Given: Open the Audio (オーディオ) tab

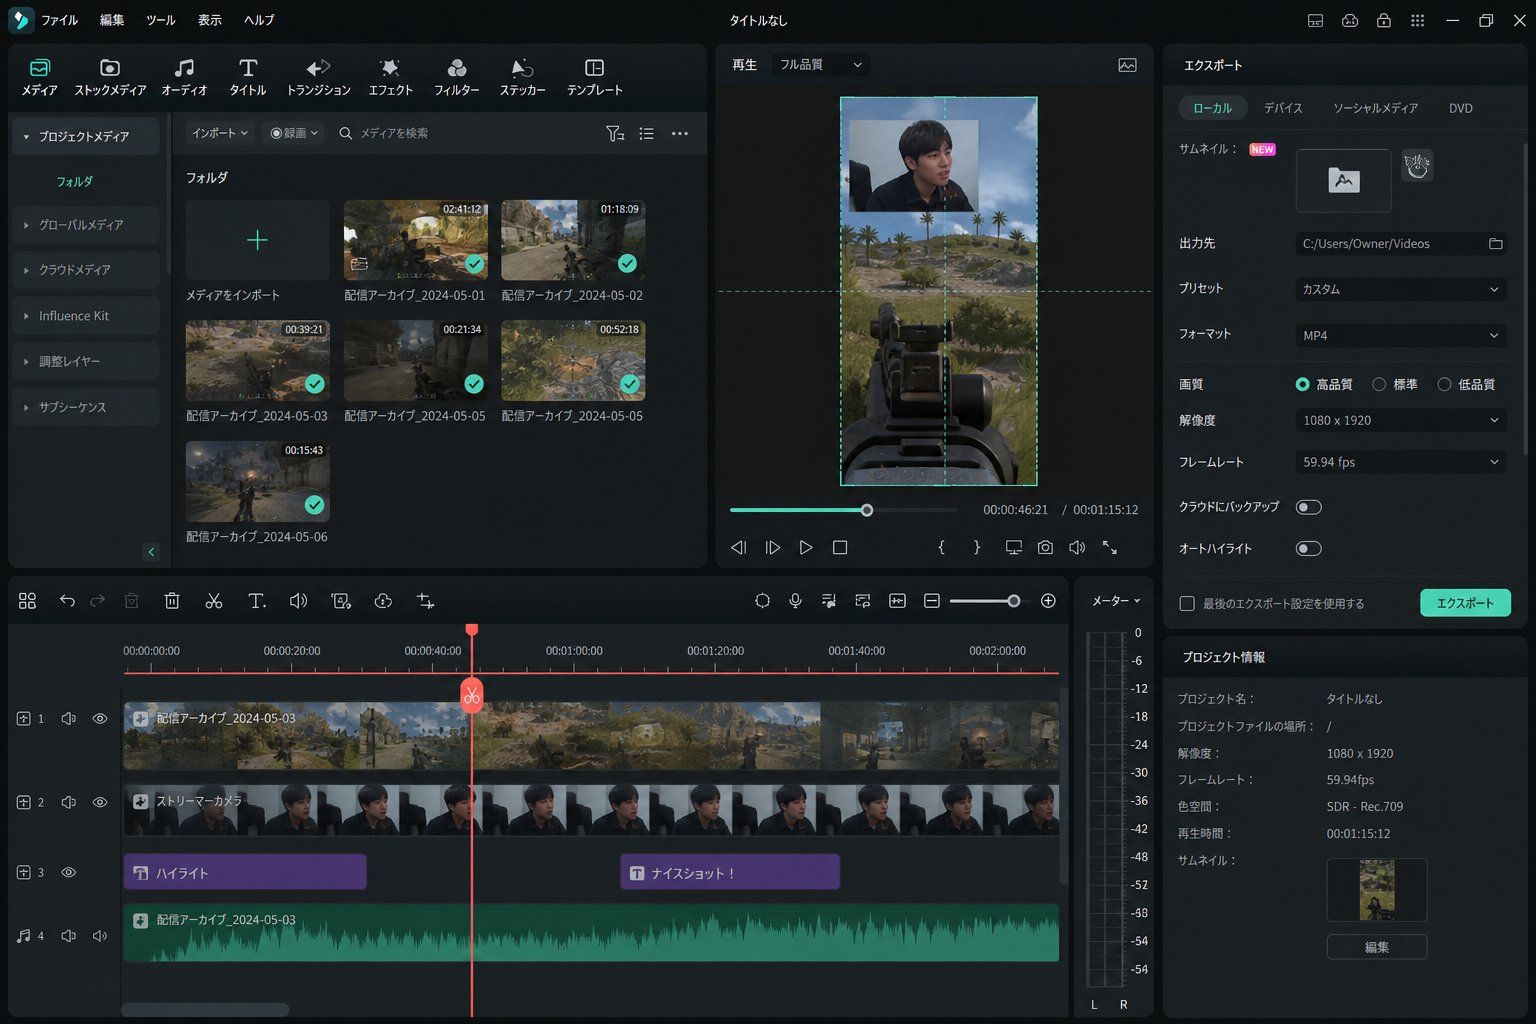Looking at the screenshot, I should click(x=184, y=77).
